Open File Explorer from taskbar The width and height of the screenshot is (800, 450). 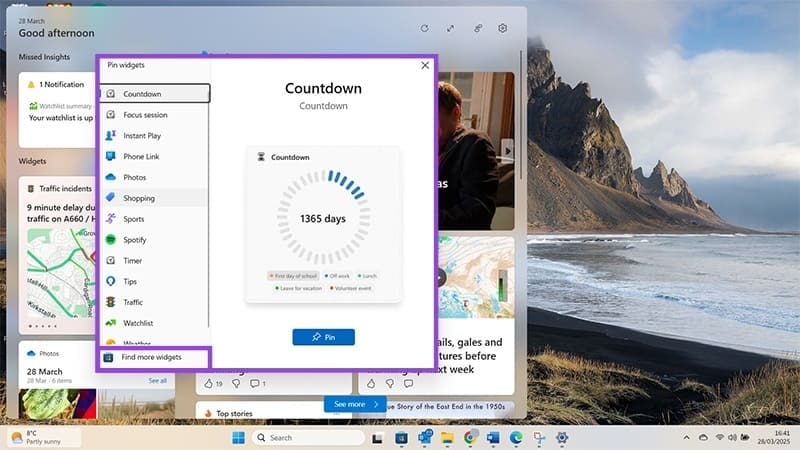447,438
